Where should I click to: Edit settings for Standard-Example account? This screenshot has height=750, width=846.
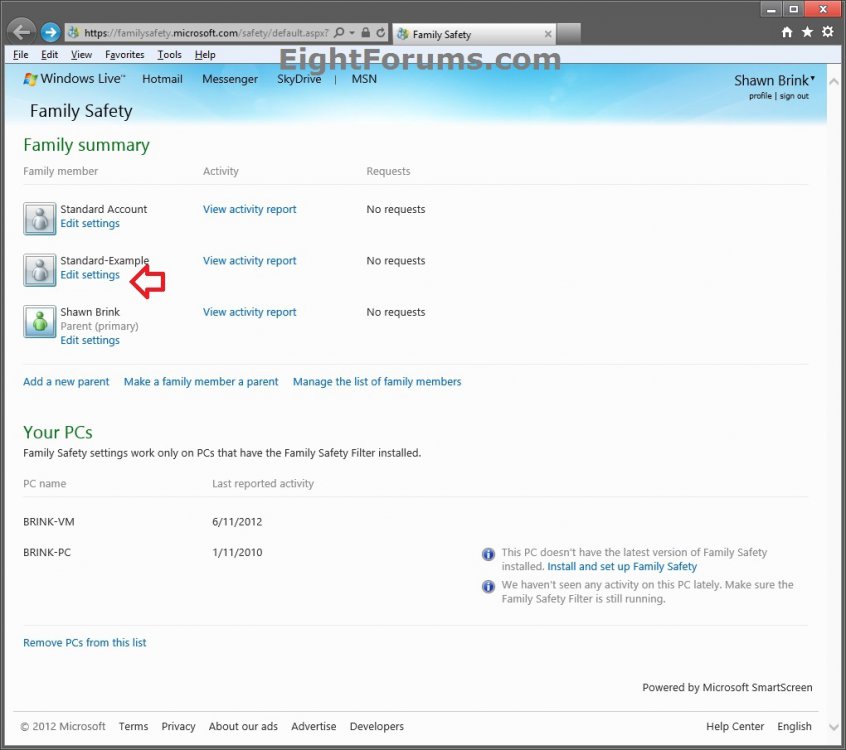(90, 274)
